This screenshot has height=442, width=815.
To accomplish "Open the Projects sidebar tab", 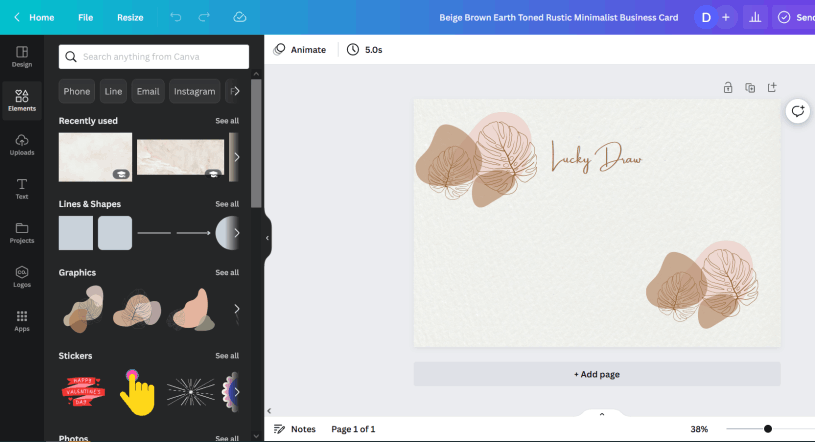I will [22, 233].
